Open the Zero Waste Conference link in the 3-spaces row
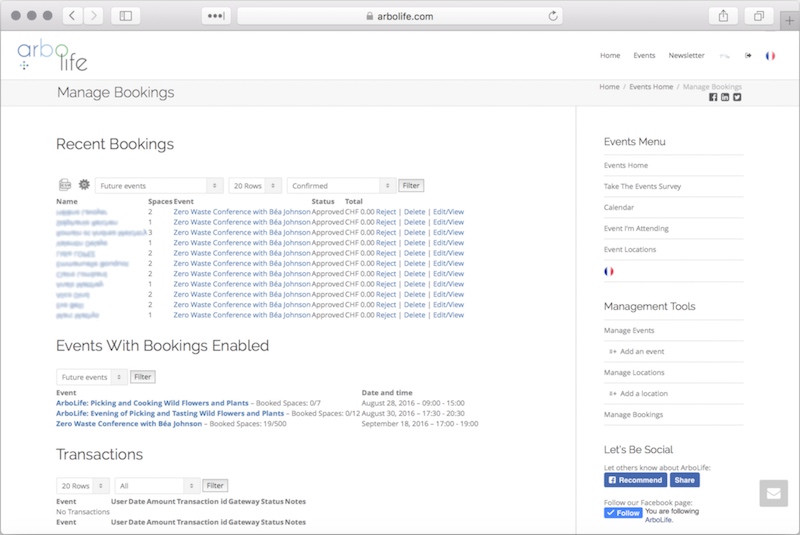Image resolution: width=800 pixels, height=535 pixels. (x=242, y=233)
